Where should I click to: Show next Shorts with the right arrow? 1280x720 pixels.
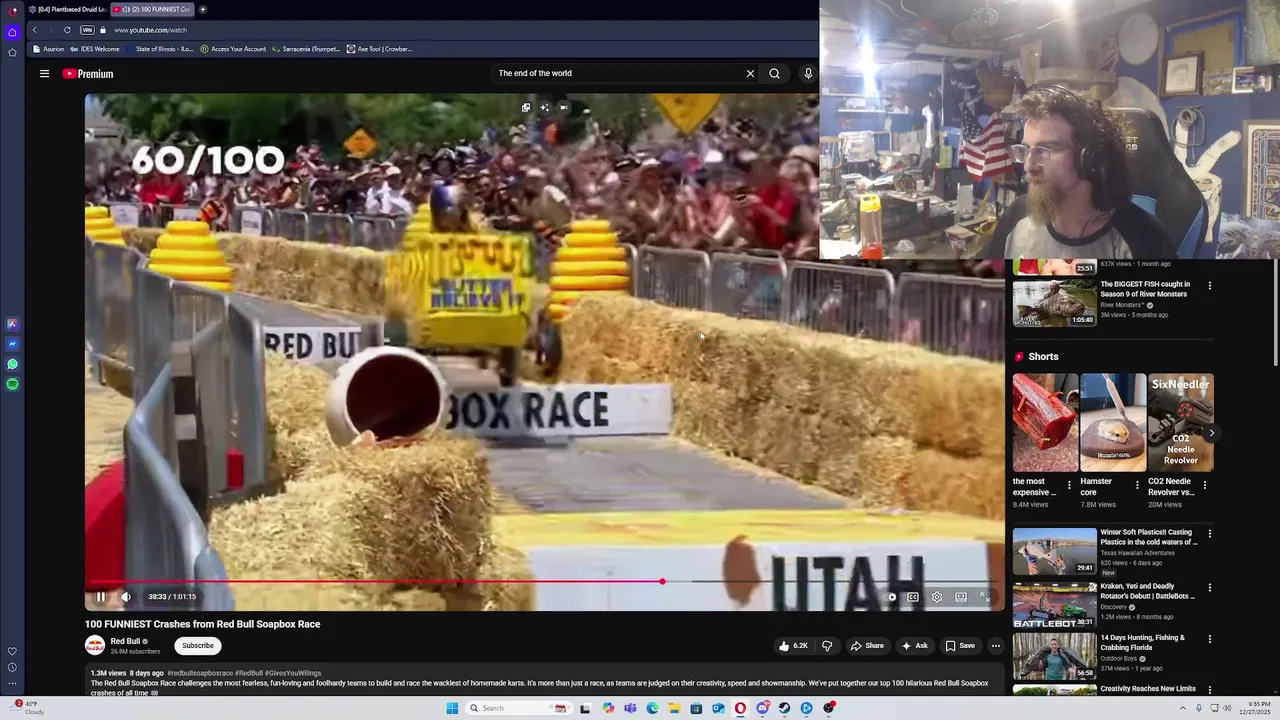[1211, 433]
